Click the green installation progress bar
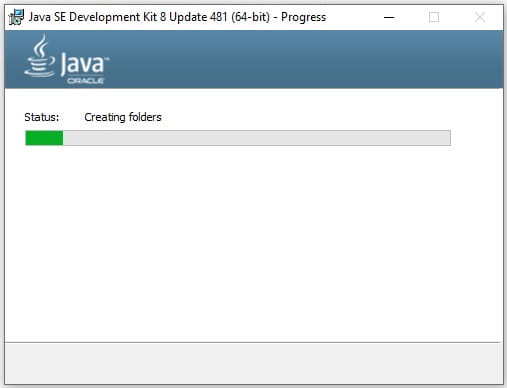The image size is (507, 388). [x=238, y=138]
